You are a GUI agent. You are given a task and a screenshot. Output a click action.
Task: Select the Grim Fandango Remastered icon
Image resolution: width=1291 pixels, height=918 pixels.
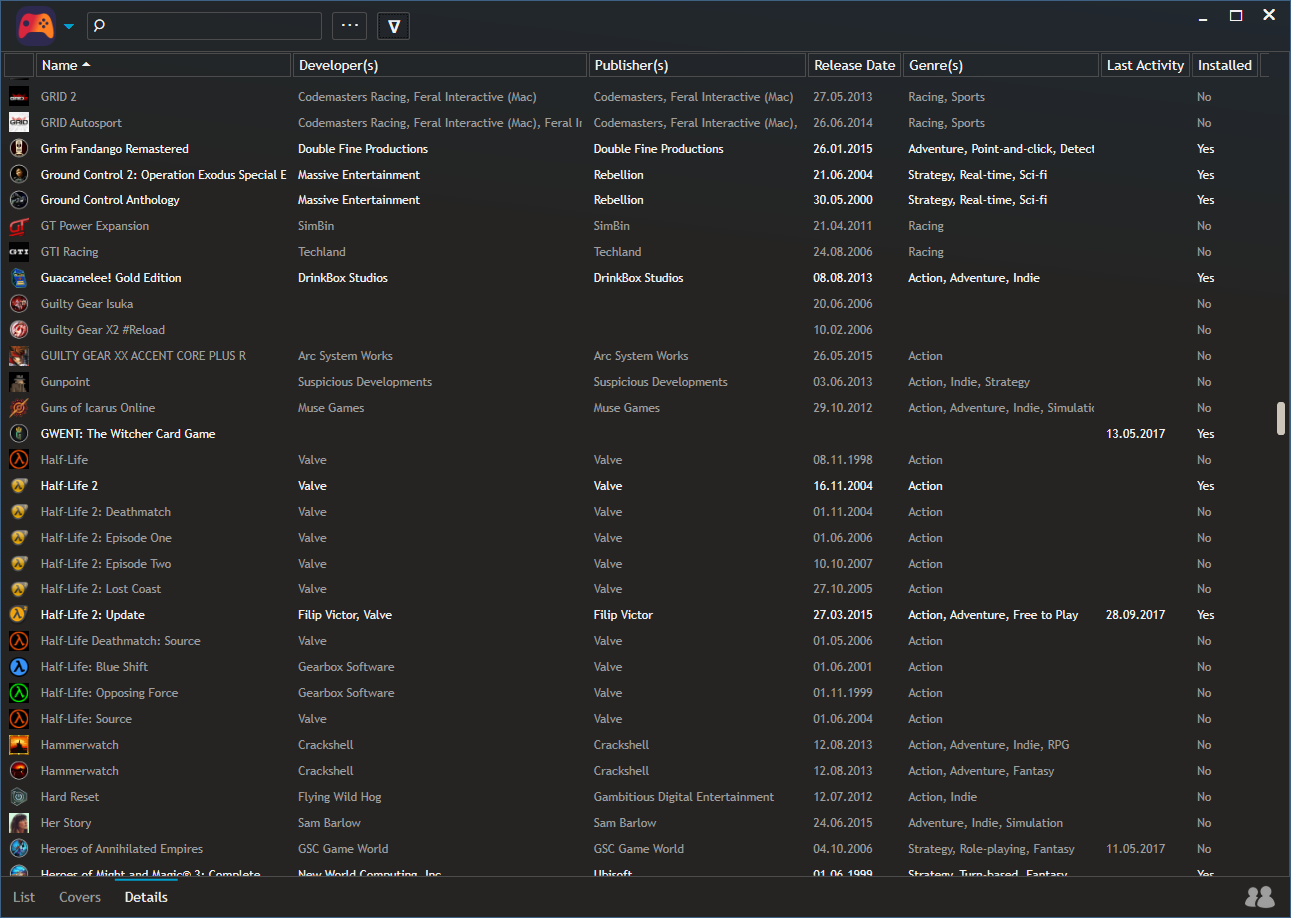click(x=19, y=149)
